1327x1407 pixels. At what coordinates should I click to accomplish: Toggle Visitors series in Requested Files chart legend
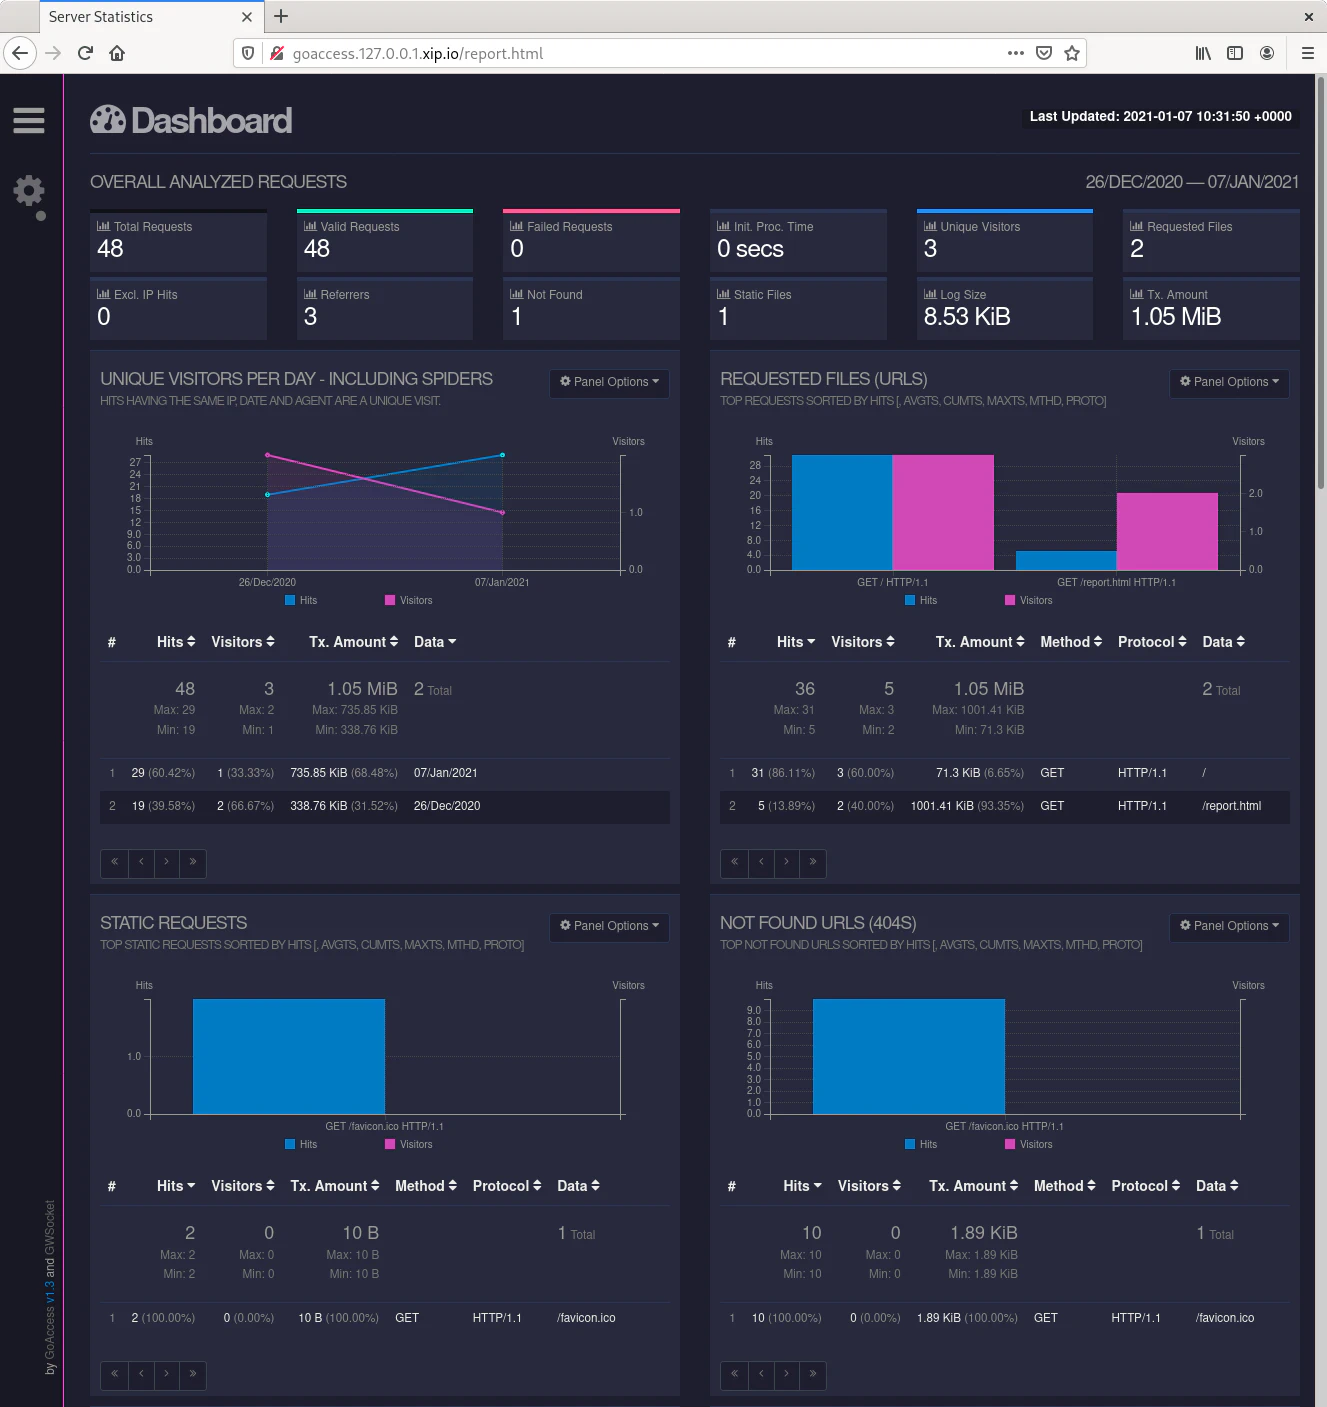(x=1029, y=600)
